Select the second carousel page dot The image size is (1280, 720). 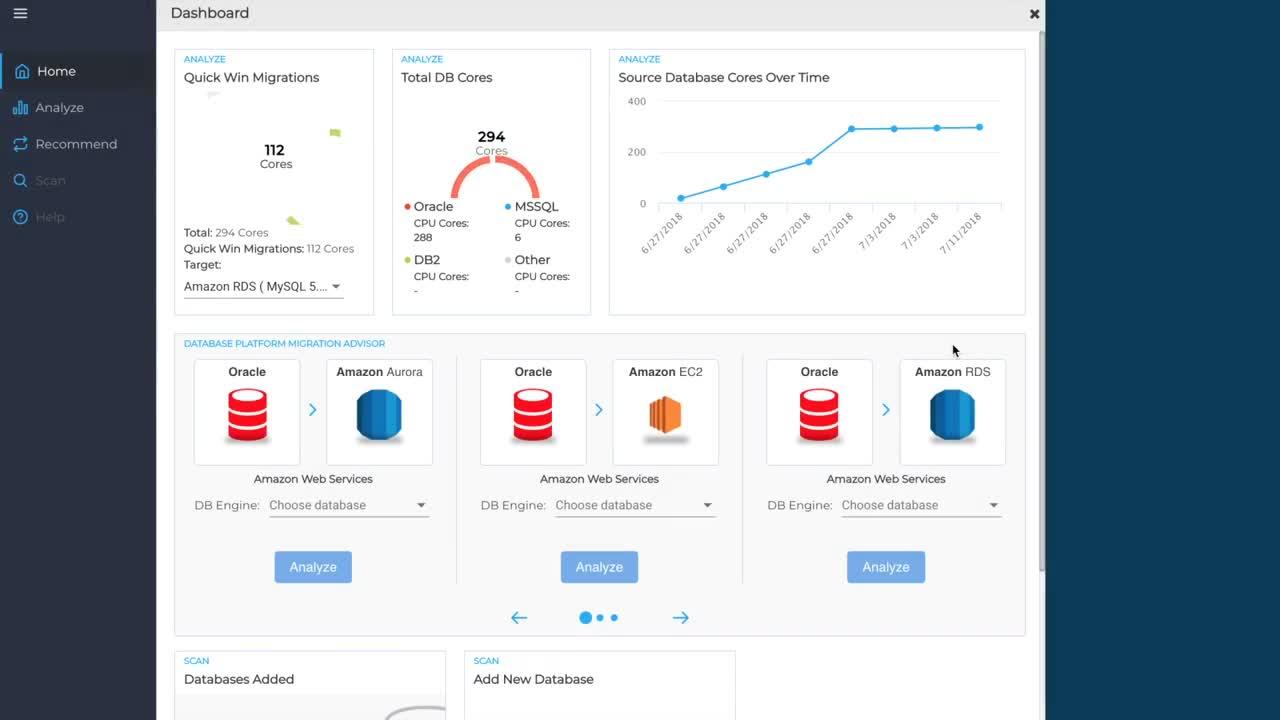pyautogui.click(x=600, y=618)
